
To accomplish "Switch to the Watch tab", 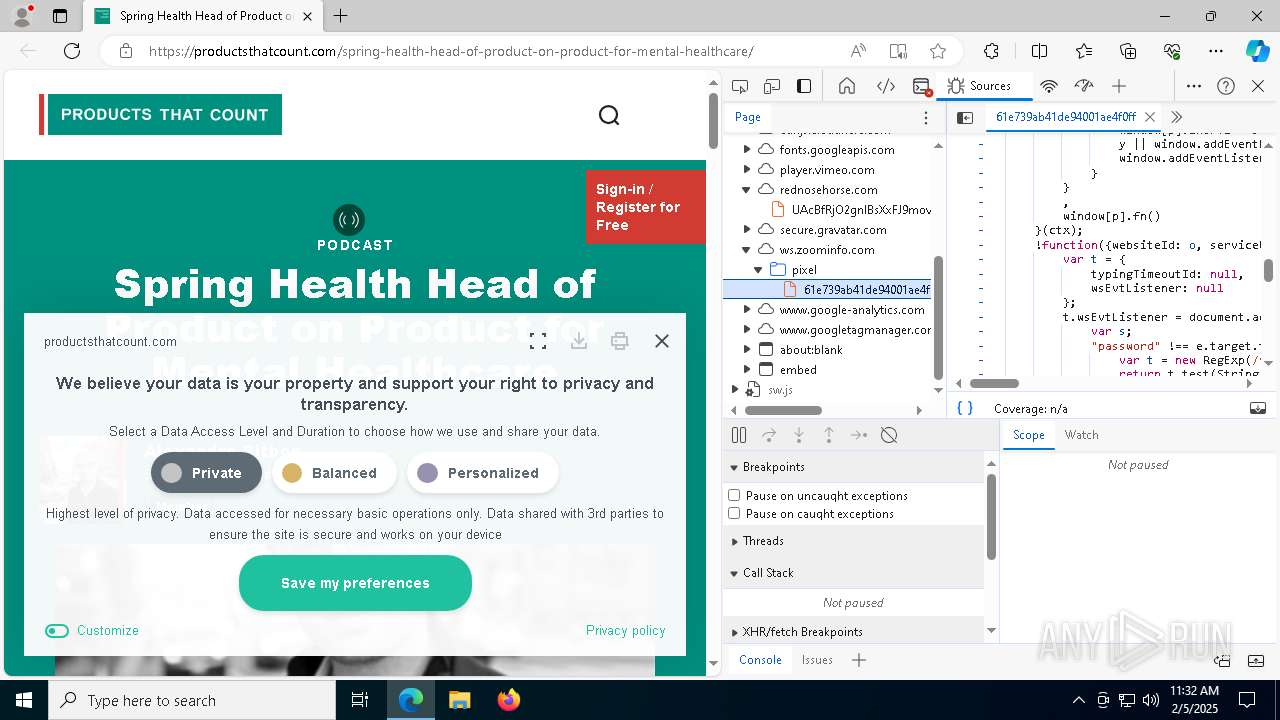I will pos(1081,435).
